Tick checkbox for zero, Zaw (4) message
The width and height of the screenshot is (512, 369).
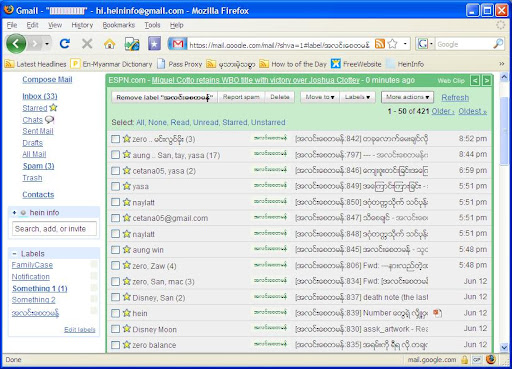(115, 266)
